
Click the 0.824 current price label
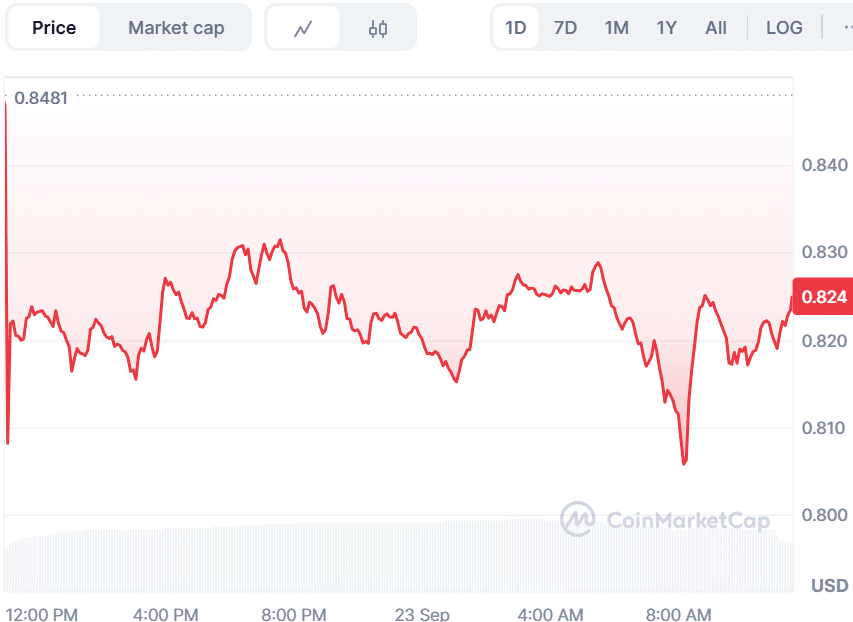coord(823,297)
